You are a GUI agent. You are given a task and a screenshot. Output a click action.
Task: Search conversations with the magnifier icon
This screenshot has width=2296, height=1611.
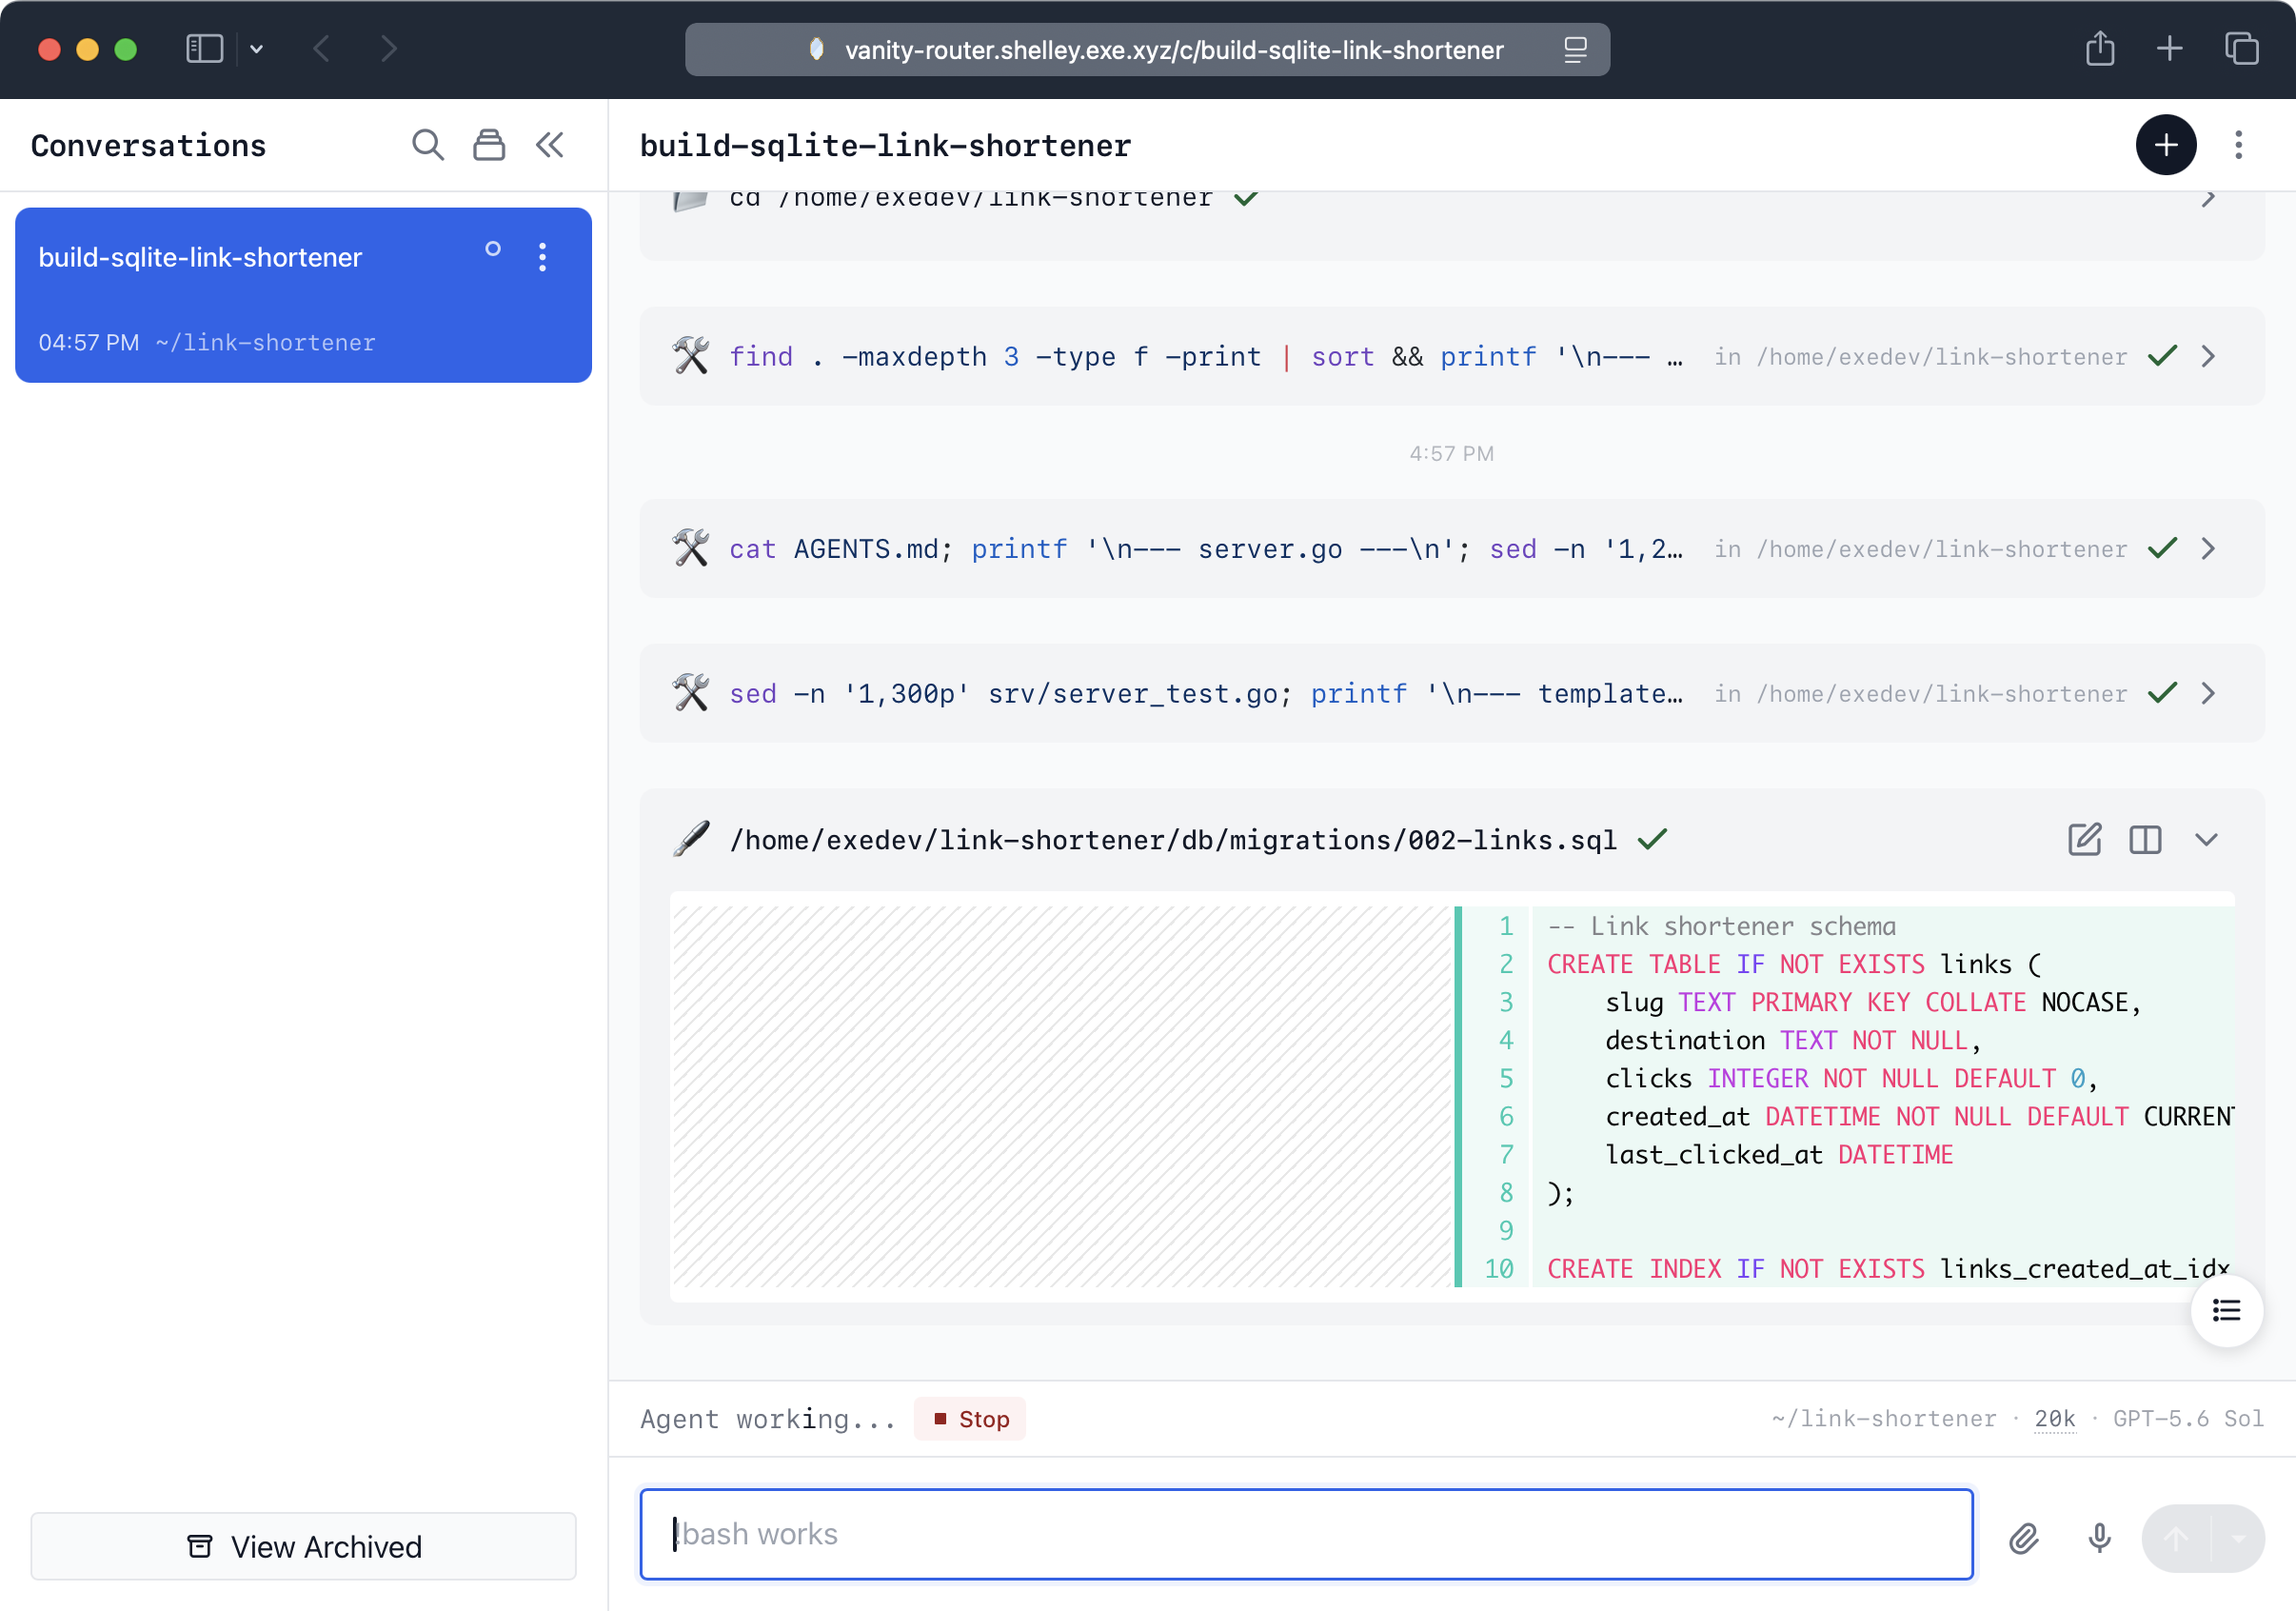[x=428, y=145]
